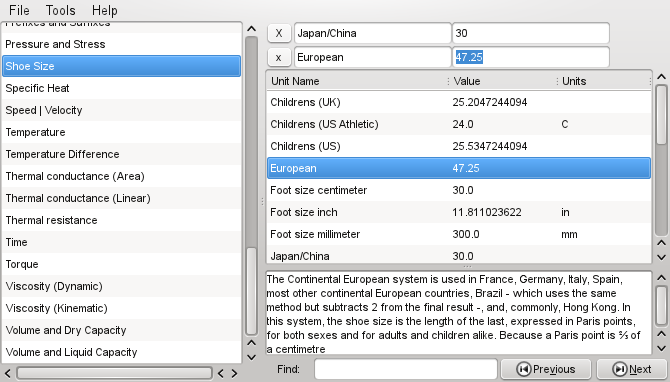This screenshot has height=382, width=670.
Task: Clear the Japan/China row with X button
Action: 279,33
